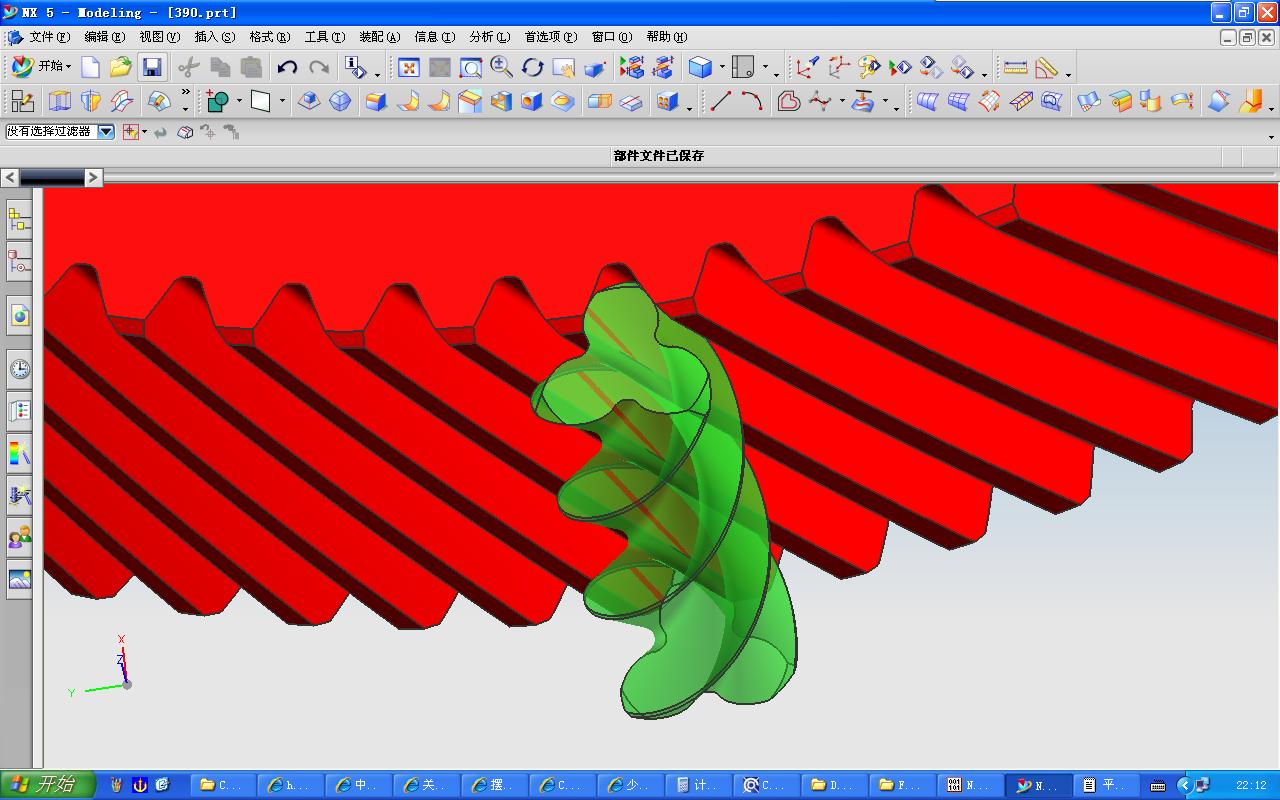This screenshot has height=800, width=1280.
Task: Click the left scroll arrow above the viewport
Action: (9, 177)
